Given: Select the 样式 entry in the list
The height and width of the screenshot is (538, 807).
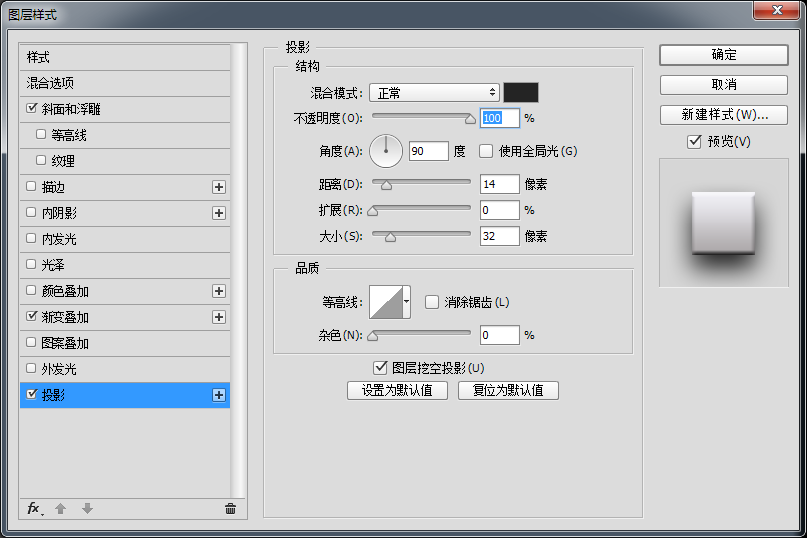Looking at the screenshot, I should pyautogui.click(x=125, y=57).
